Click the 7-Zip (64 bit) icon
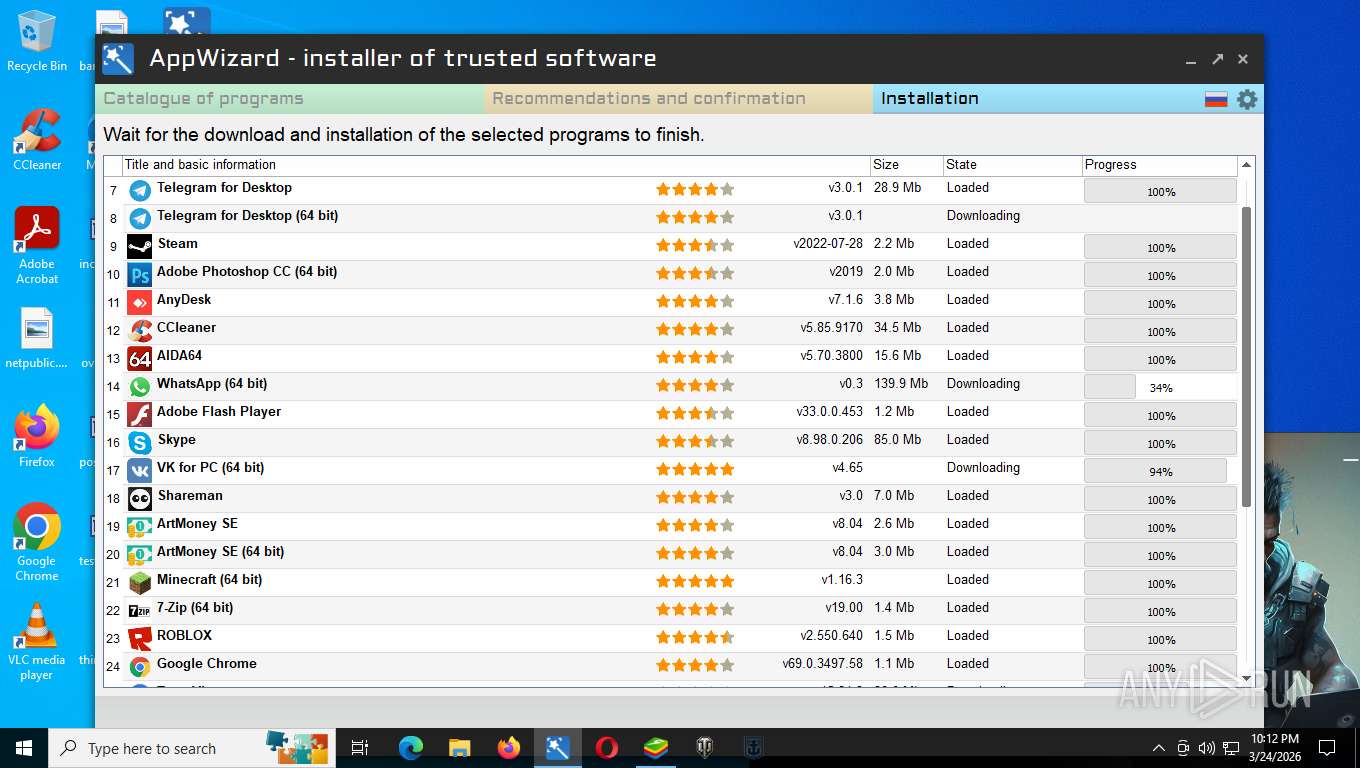The image size is (1360, 768). point(140,610)
